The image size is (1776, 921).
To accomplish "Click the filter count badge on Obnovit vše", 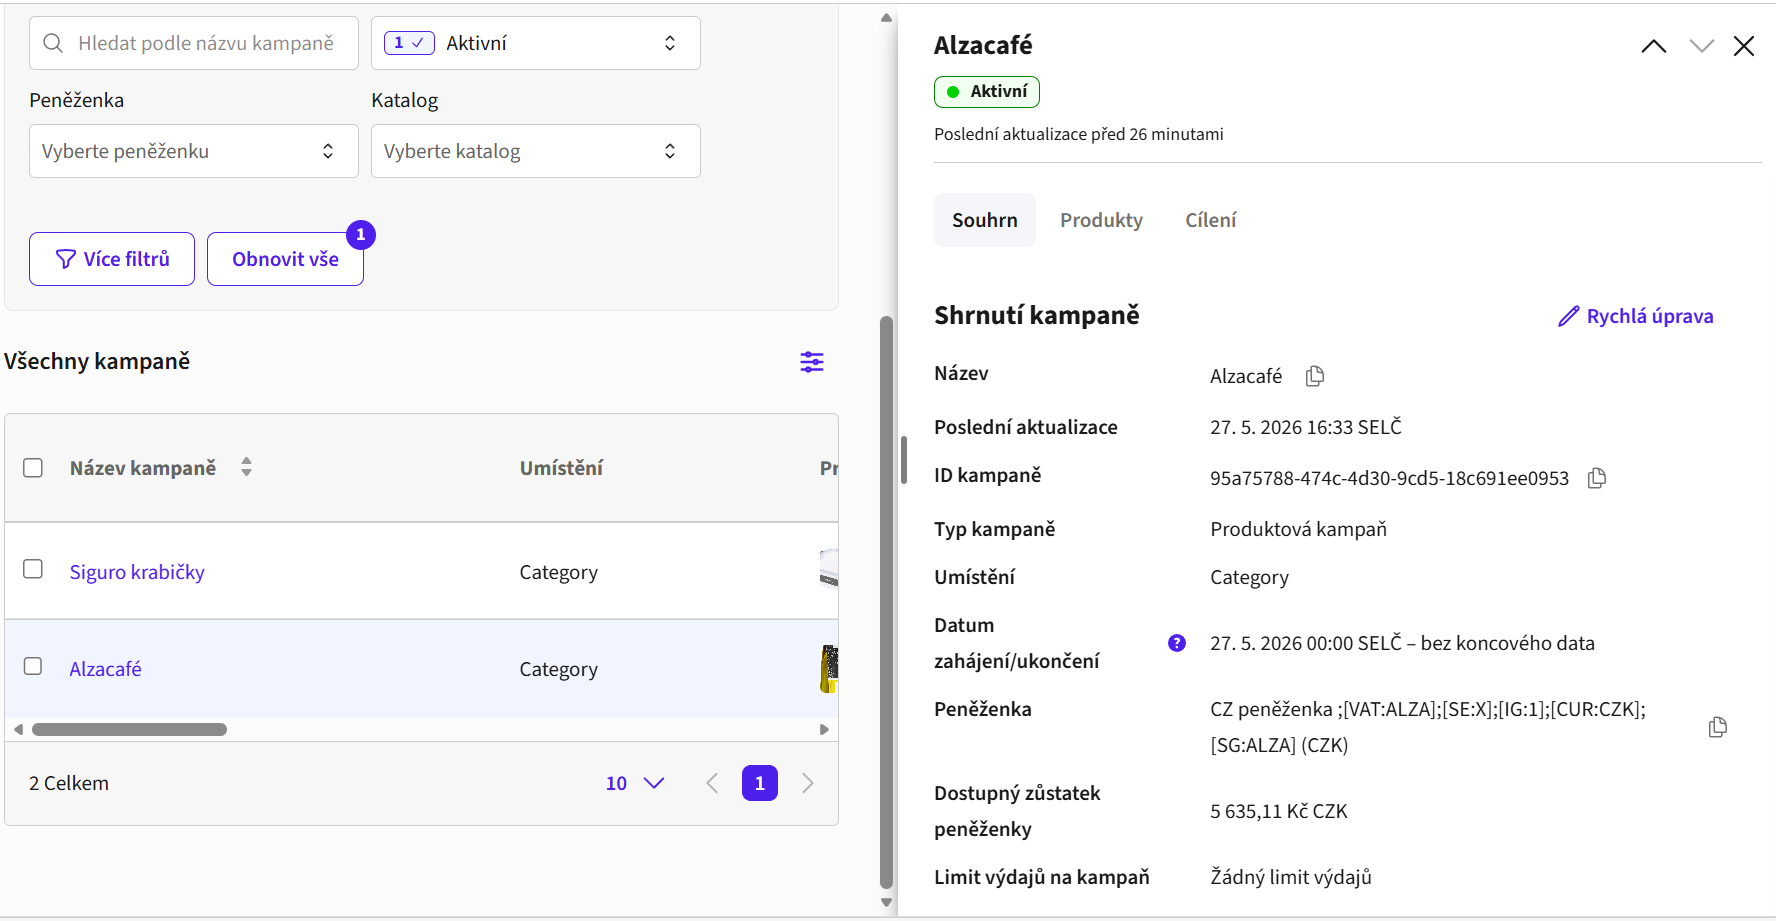I will (x=361, y=235).
